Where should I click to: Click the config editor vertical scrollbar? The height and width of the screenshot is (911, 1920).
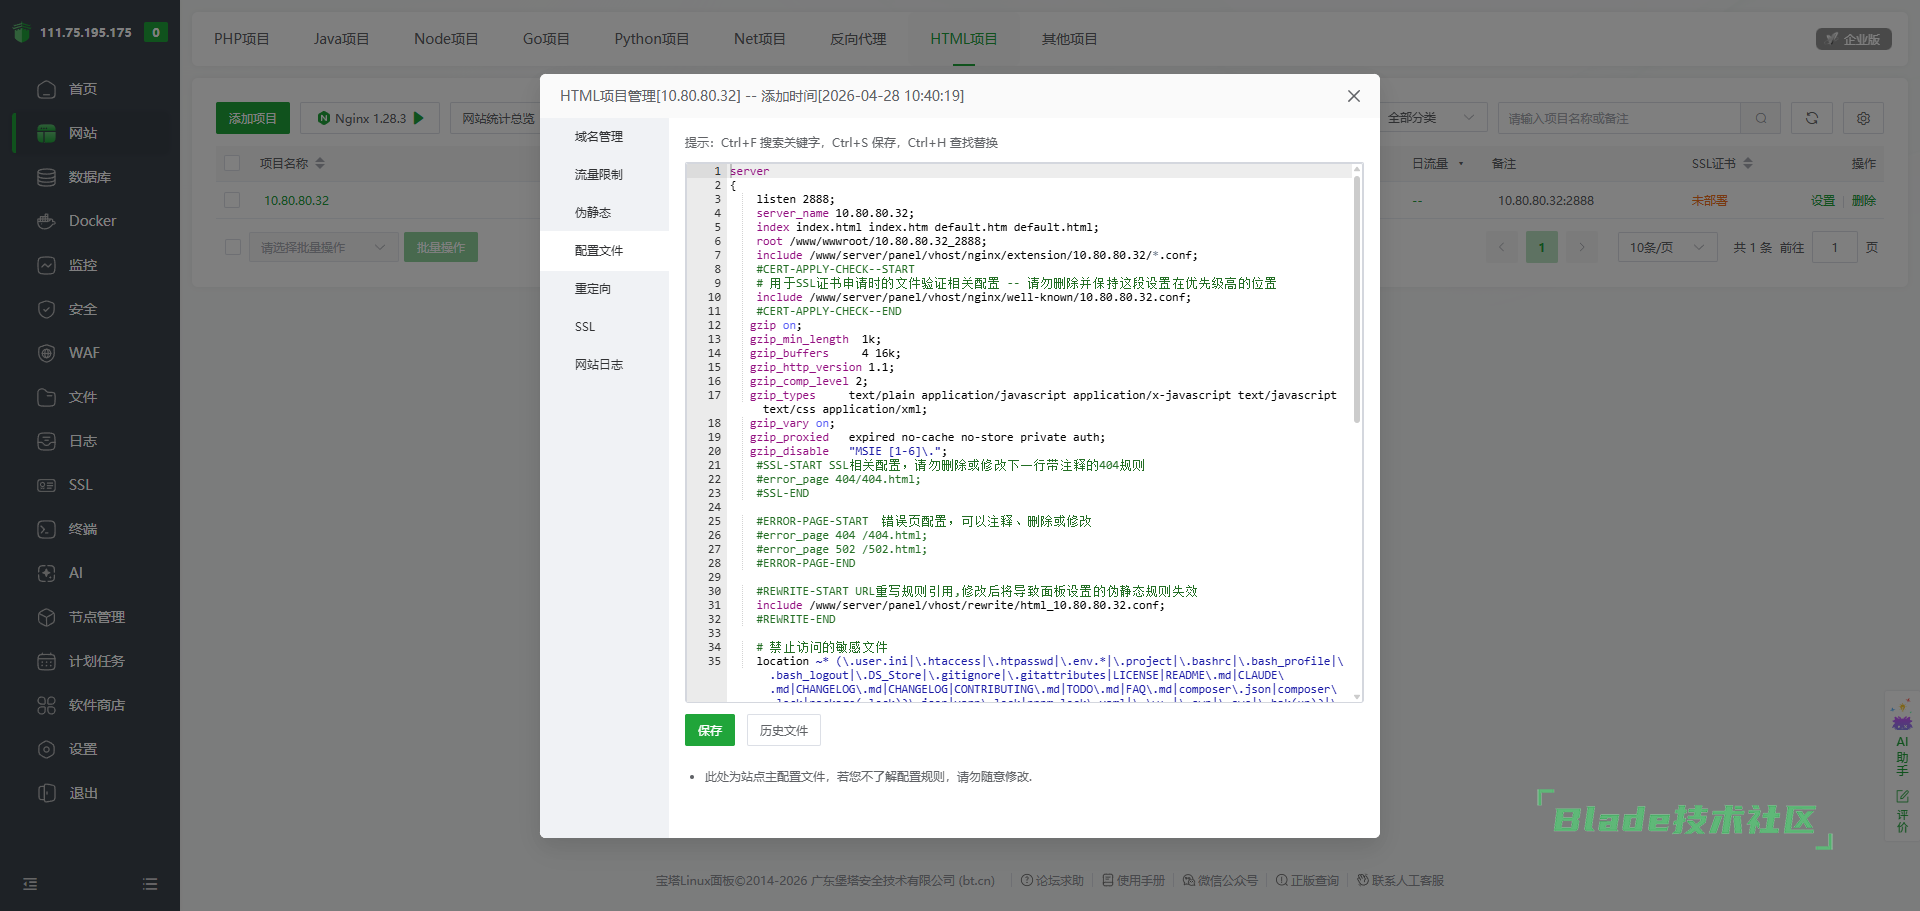1356,300
